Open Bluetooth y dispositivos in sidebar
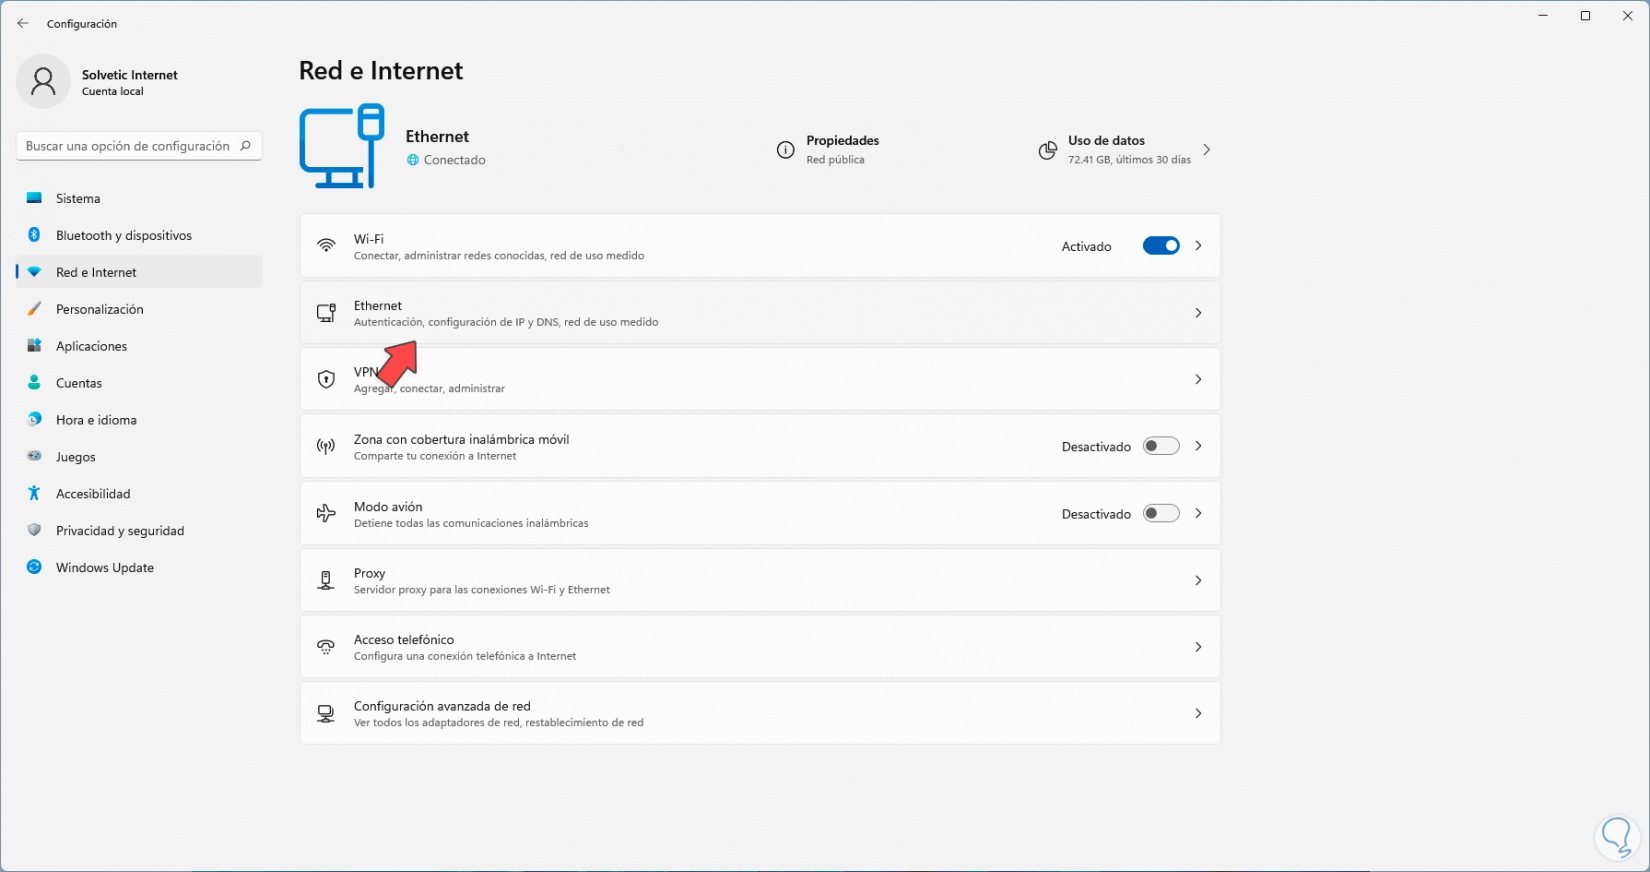 (124, 235)
